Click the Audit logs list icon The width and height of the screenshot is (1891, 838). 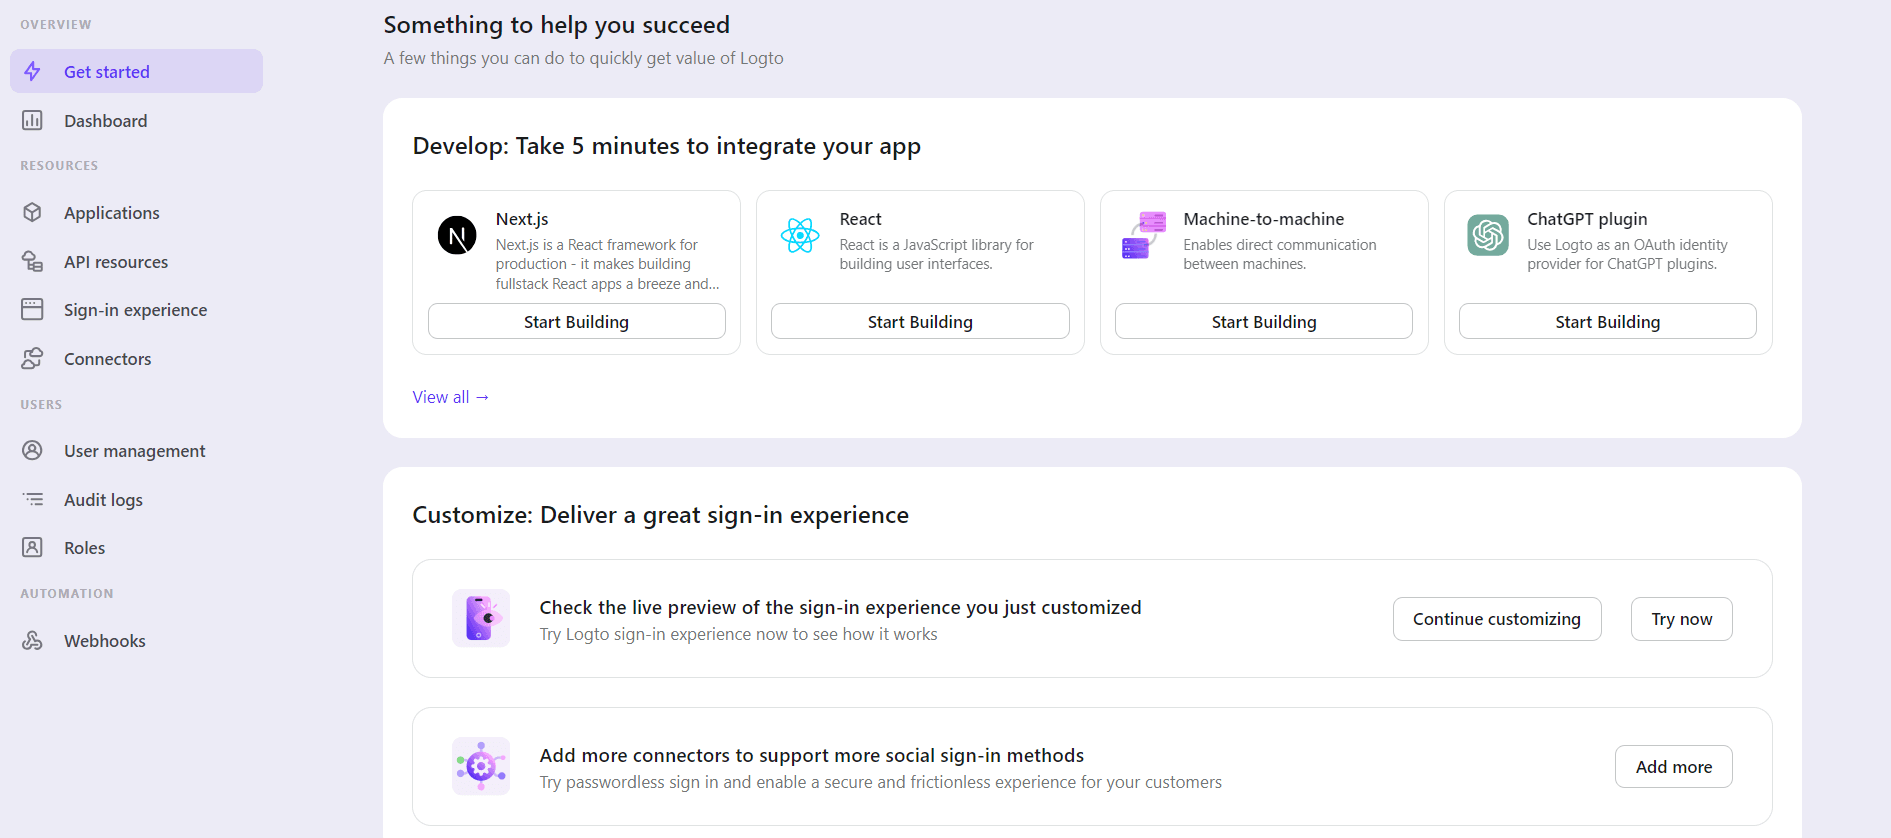[x=32, y=499]
